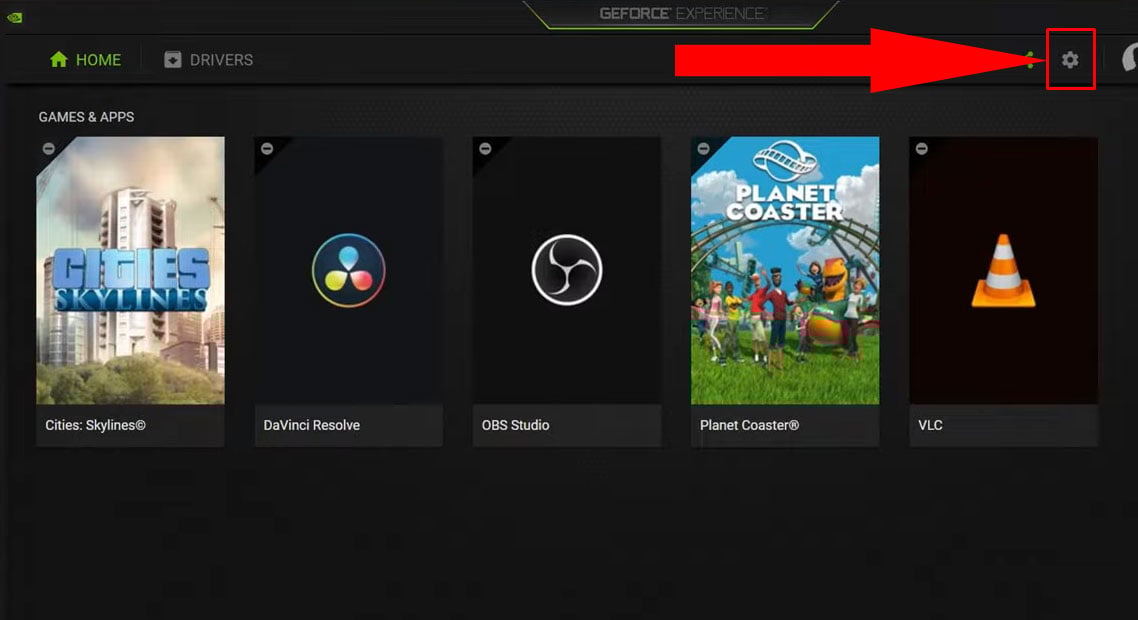Click the 'Planet Coaster®' label
This screenshot has height=620, width=1138.
tap(749, 425)
